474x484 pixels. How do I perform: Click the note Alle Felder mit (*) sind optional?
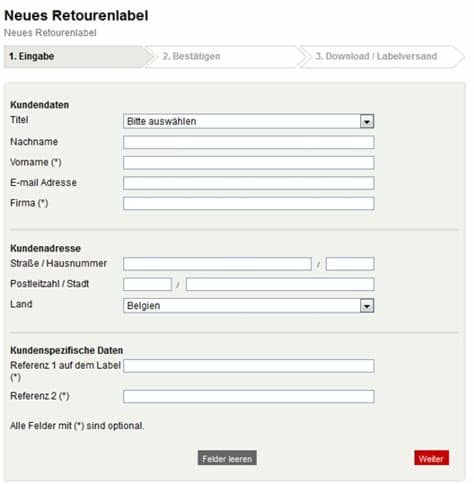pos(77,426)
